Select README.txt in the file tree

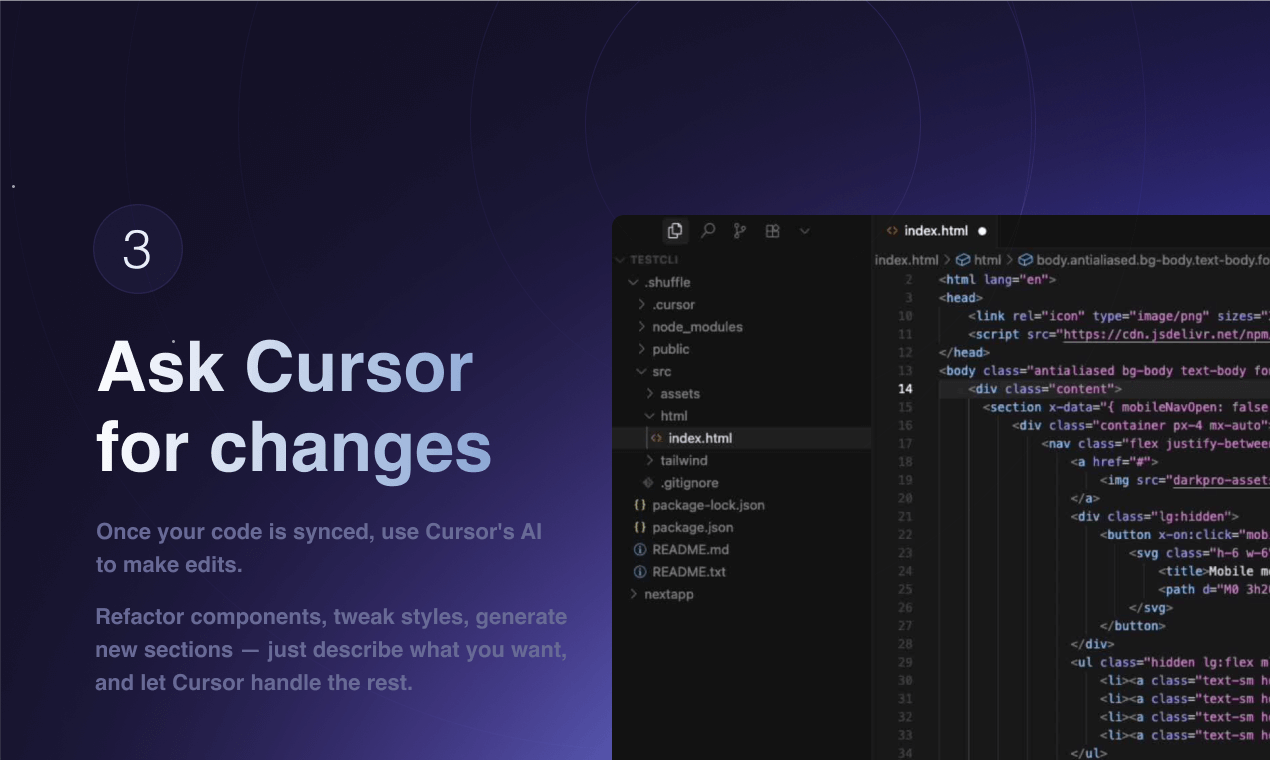[x=689, y=572]
